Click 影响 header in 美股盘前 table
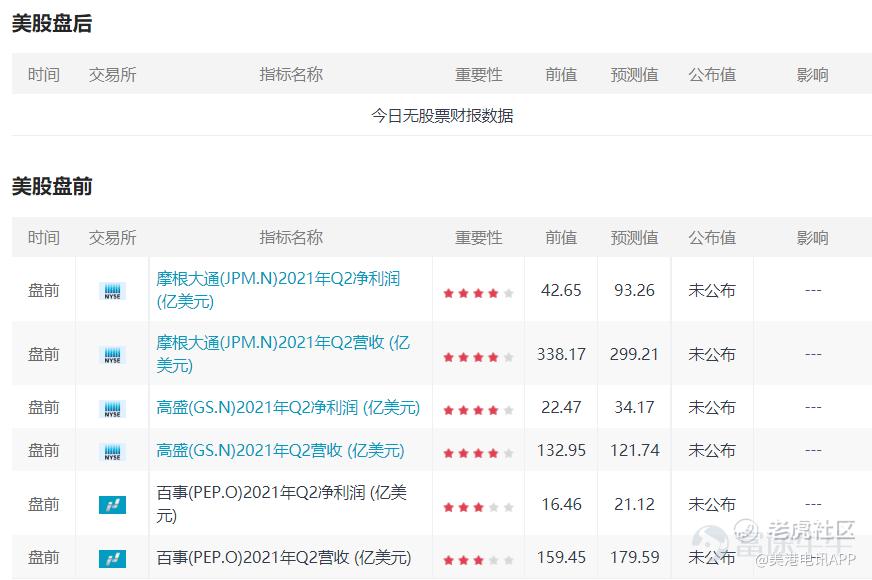 [812, 237]
